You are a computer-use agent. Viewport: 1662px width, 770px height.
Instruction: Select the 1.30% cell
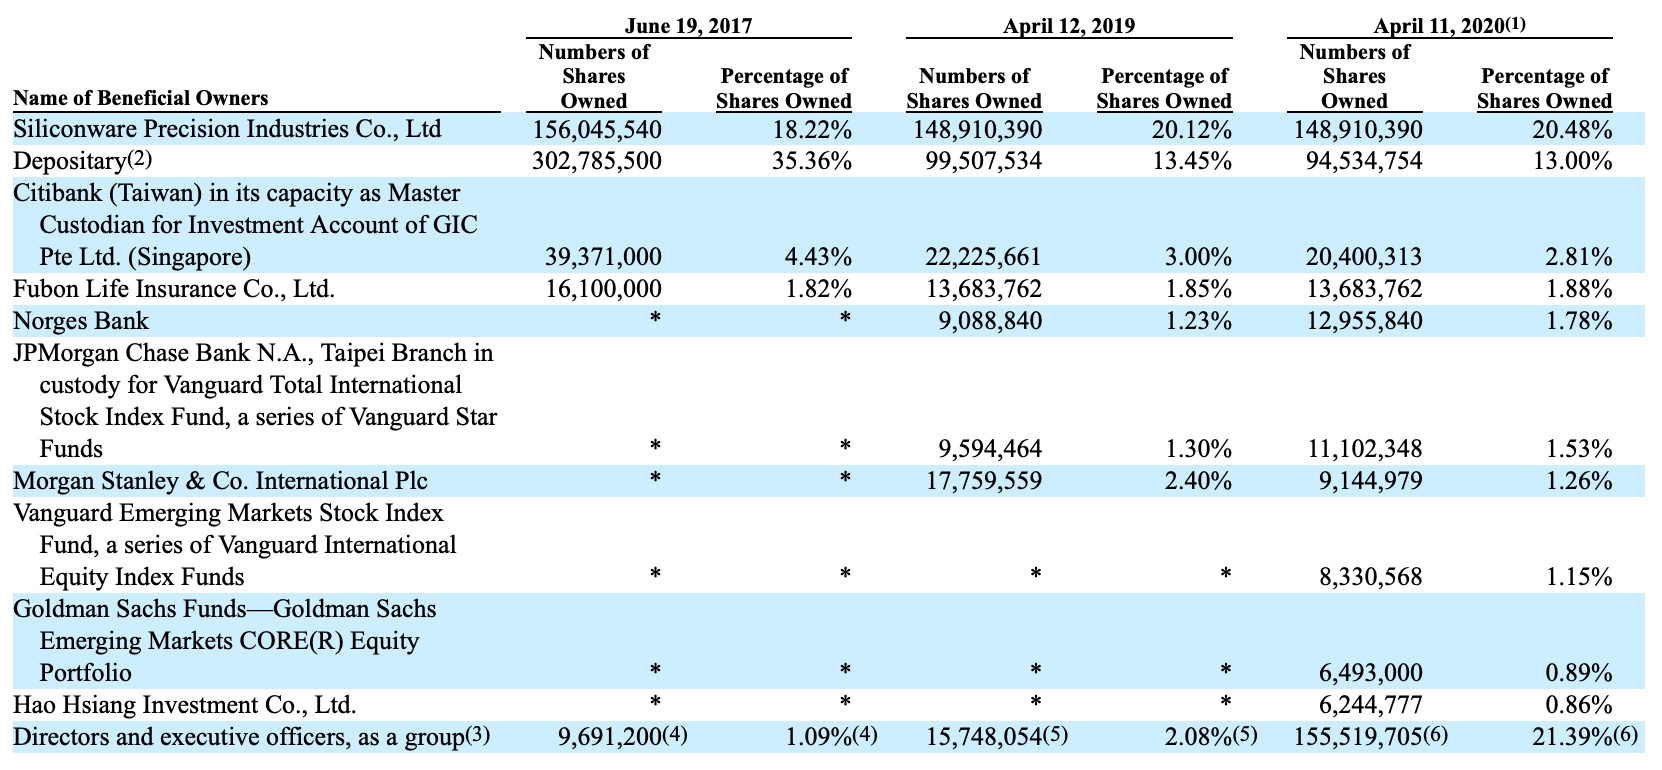(x=1198, y=449)
